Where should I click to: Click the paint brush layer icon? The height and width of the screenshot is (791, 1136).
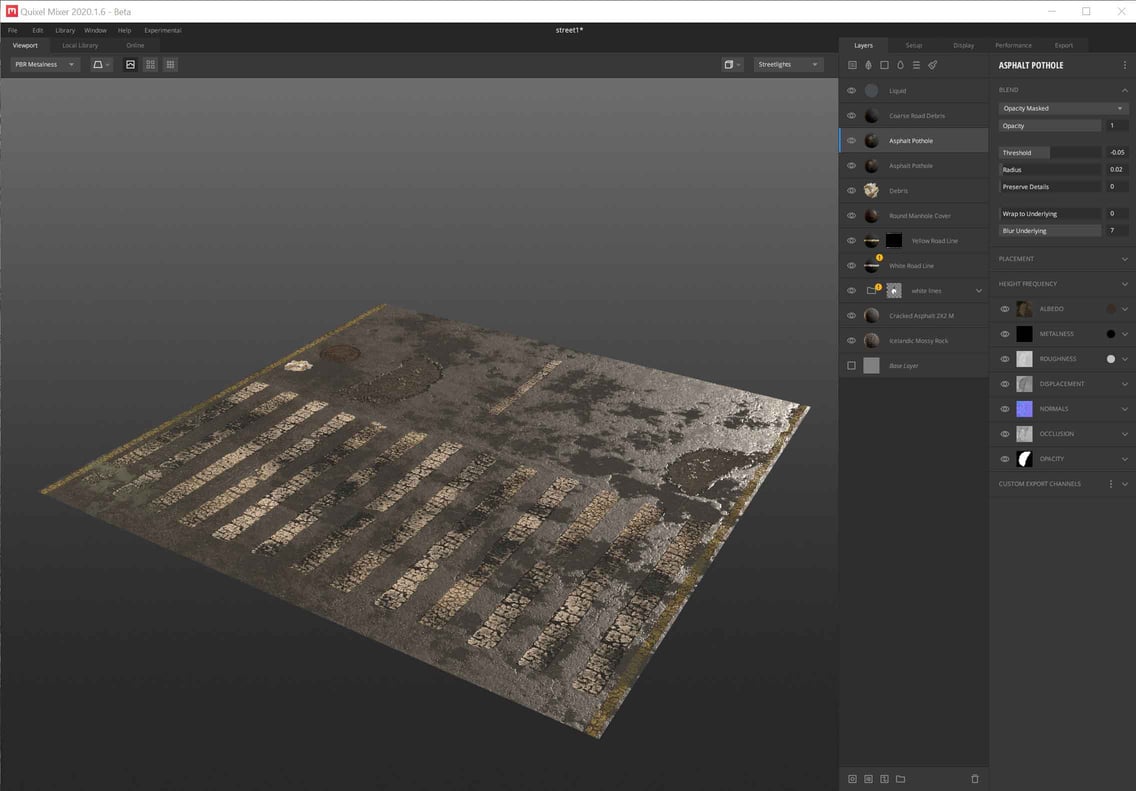click(x=932, y=65)
